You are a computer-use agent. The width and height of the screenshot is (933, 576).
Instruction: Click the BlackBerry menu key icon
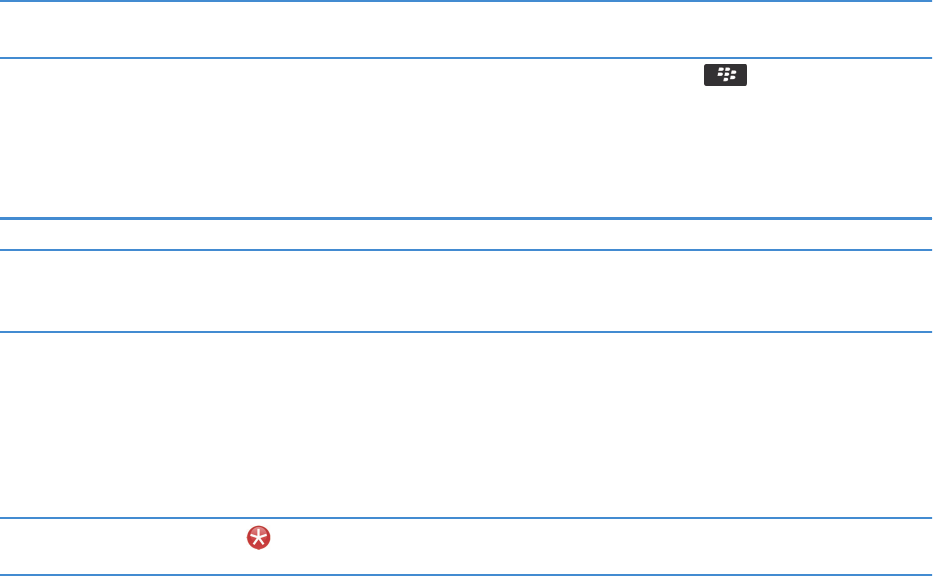pyautogui.click(x=725, y=75)
